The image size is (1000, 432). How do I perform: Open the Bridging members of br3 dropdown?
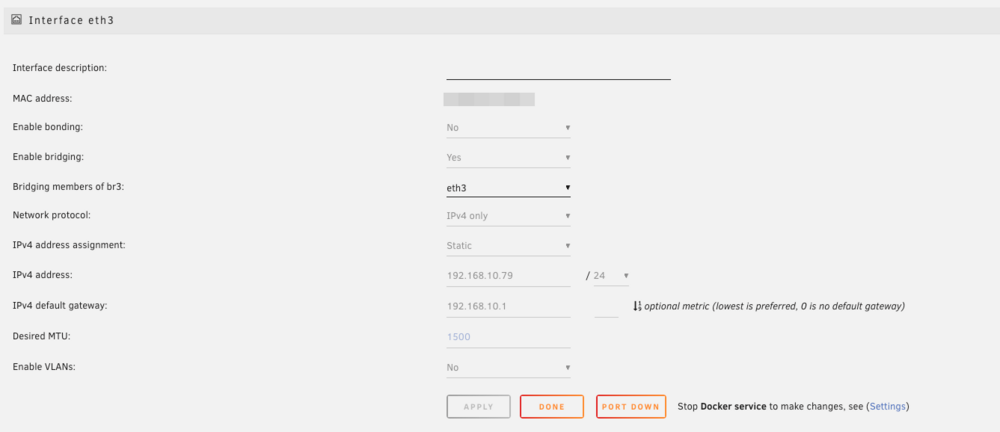click(508, 188)
